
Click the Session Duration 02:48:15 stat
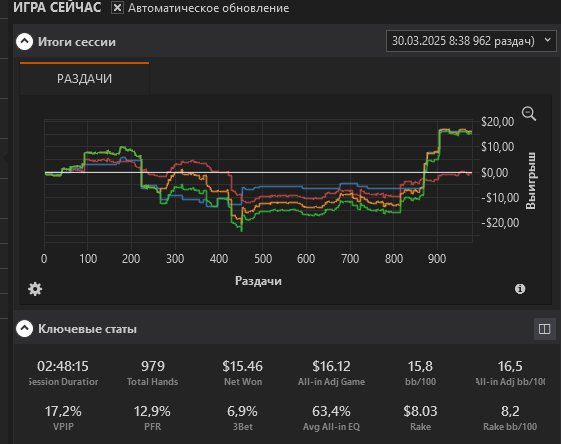coord(63,373)
